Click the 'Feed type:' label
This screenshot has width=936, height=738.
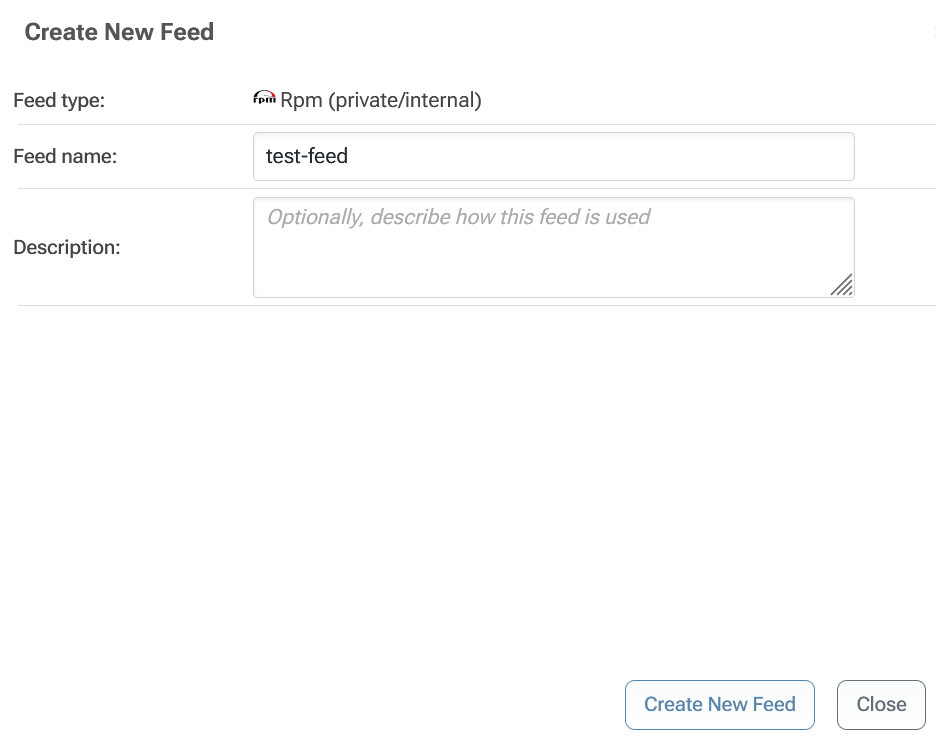click(59, 100)
